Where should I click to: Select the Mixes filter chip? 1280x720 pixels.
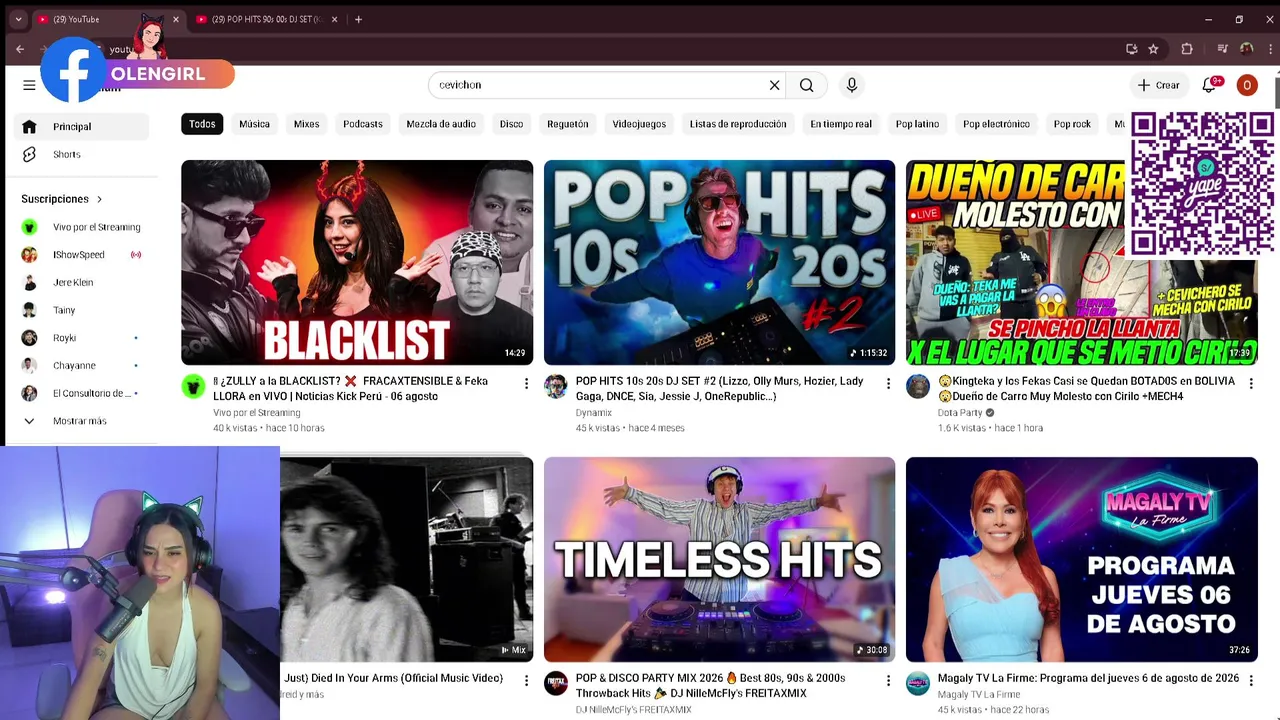tap(306, 124)
